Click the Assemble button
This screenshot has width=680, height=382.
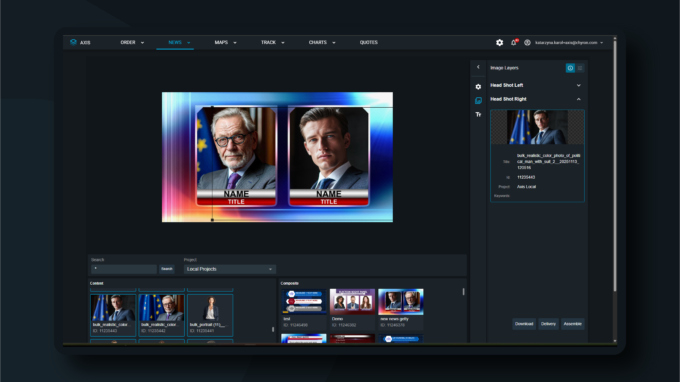pos(572,324)
